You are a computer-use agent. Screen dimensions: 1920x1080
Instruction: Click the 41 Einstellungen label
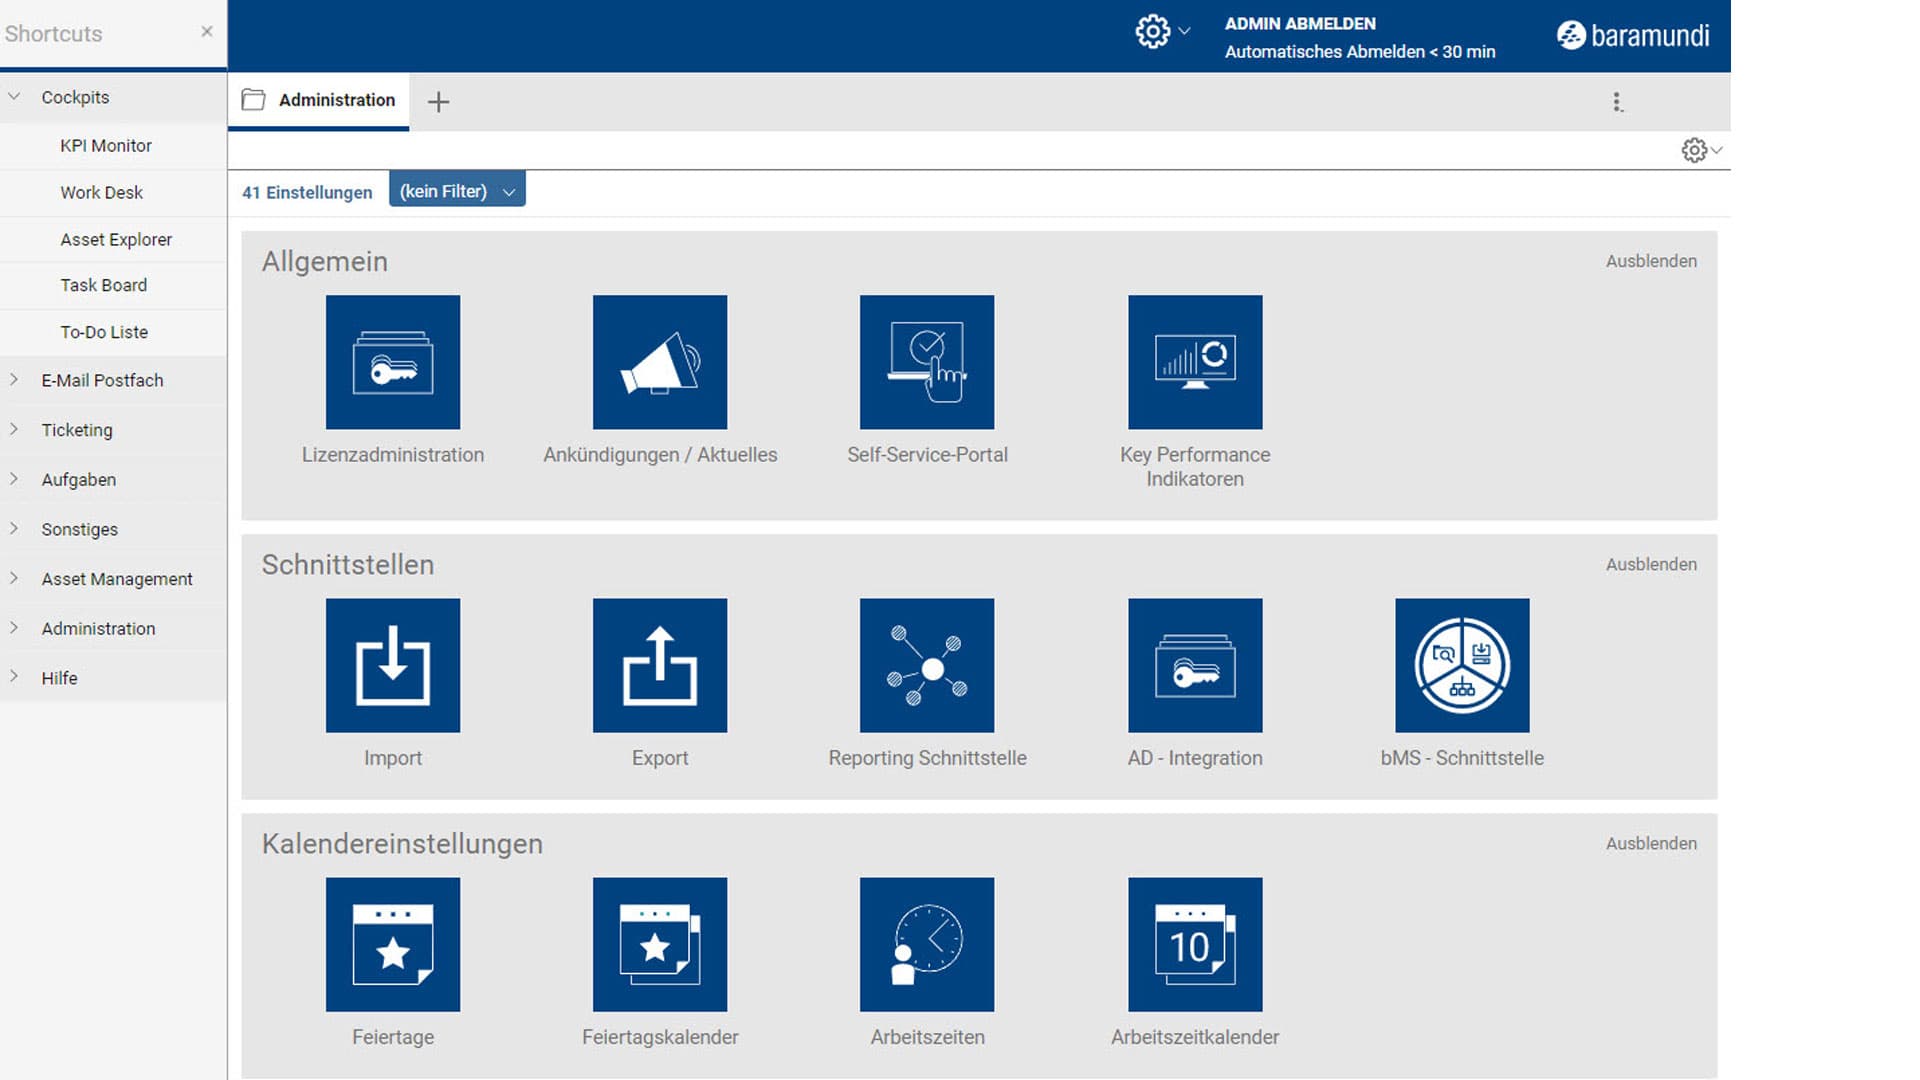tap(307, 192)
